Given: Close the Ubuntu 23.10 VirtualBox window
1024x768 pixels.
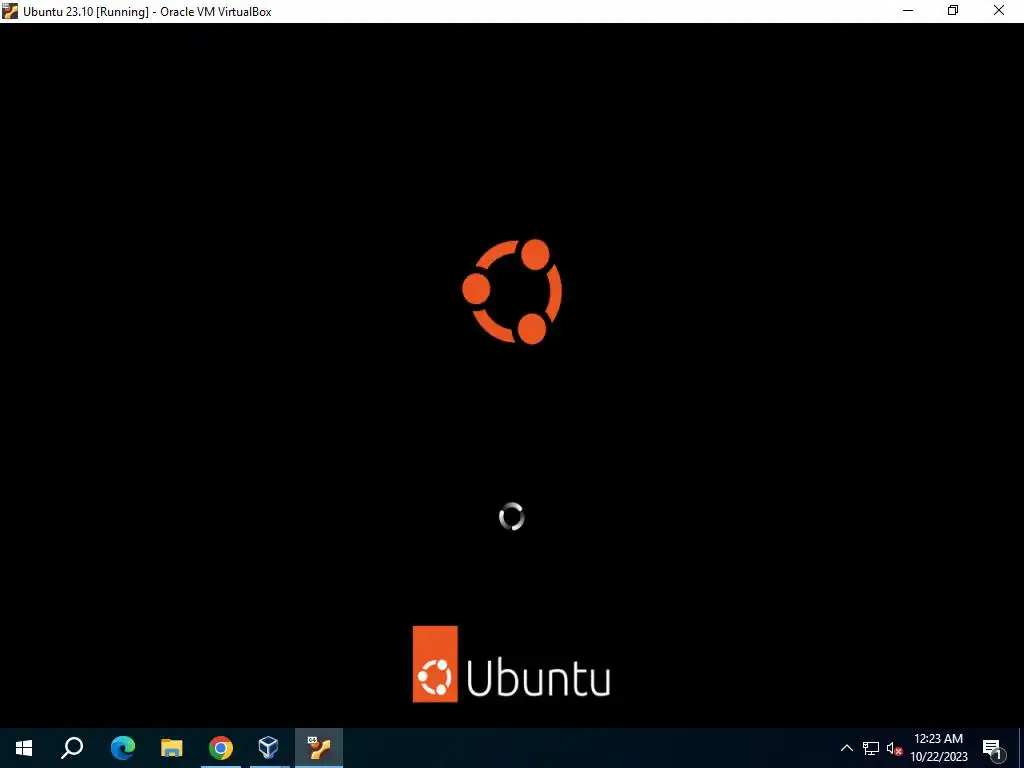Looking at the screenshot, I should (999, 11).
